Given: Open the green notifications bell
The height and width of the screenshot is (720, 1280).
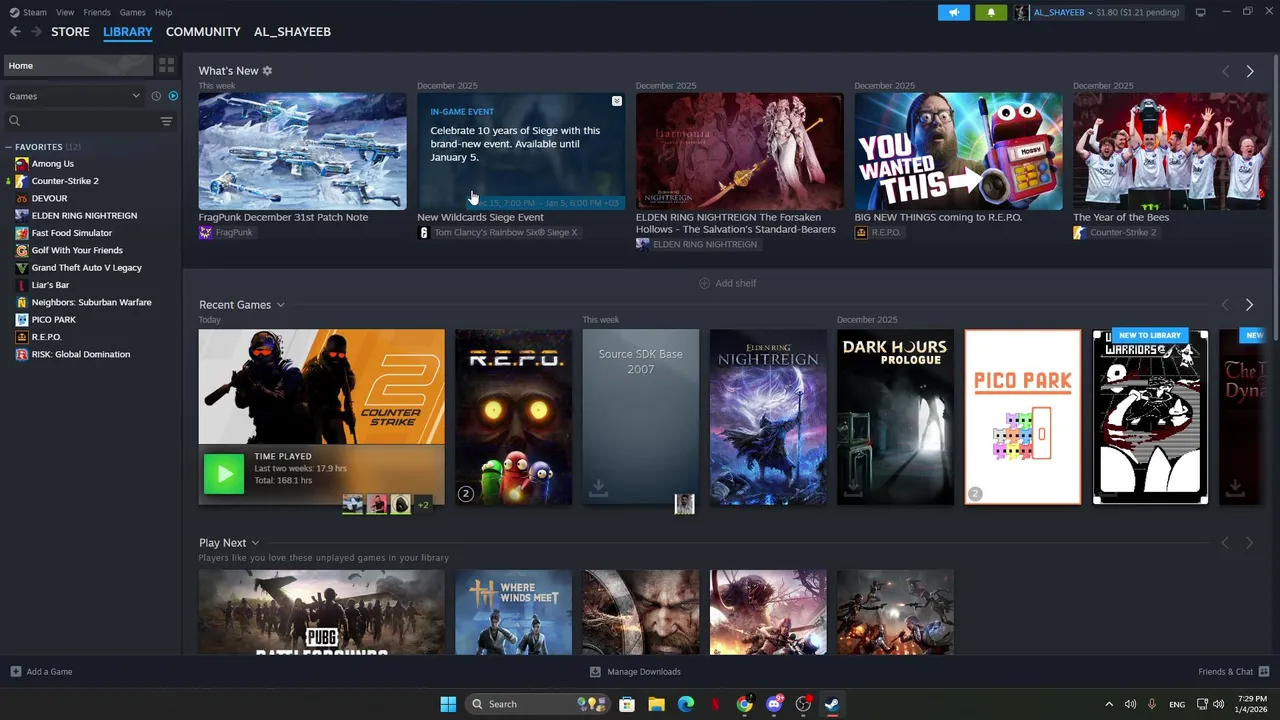Looking at the screenshot, I should click(991, 12).
